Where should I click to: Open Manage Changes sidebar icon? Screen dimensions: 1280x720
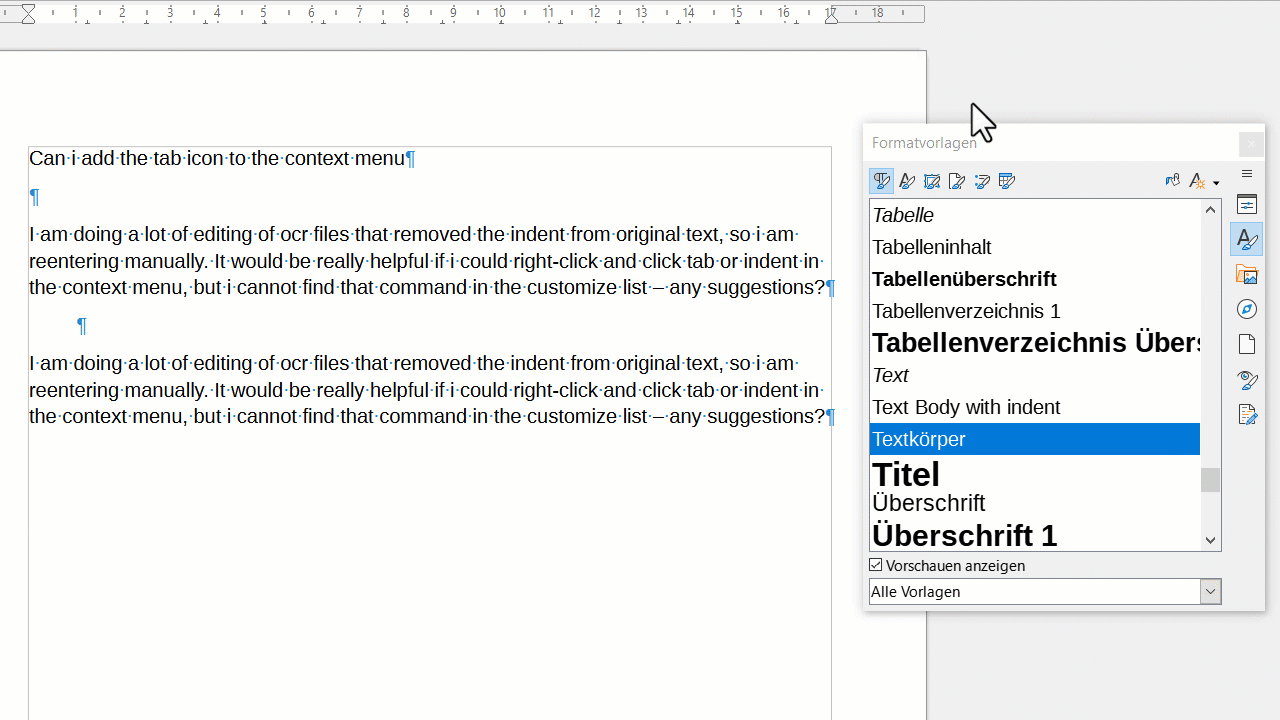(x=1247, y=414)
